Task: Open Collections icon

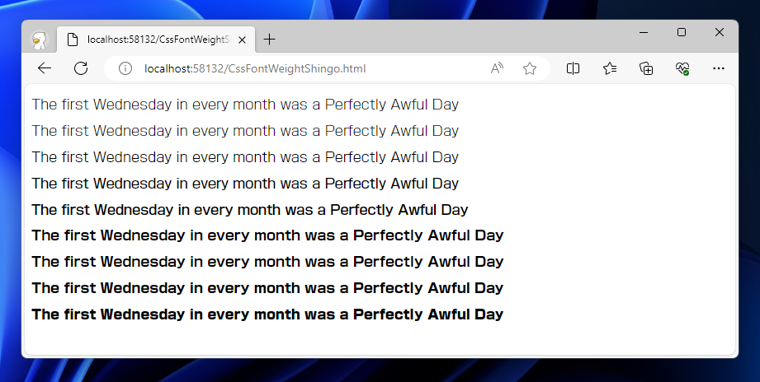Action: 646,68
